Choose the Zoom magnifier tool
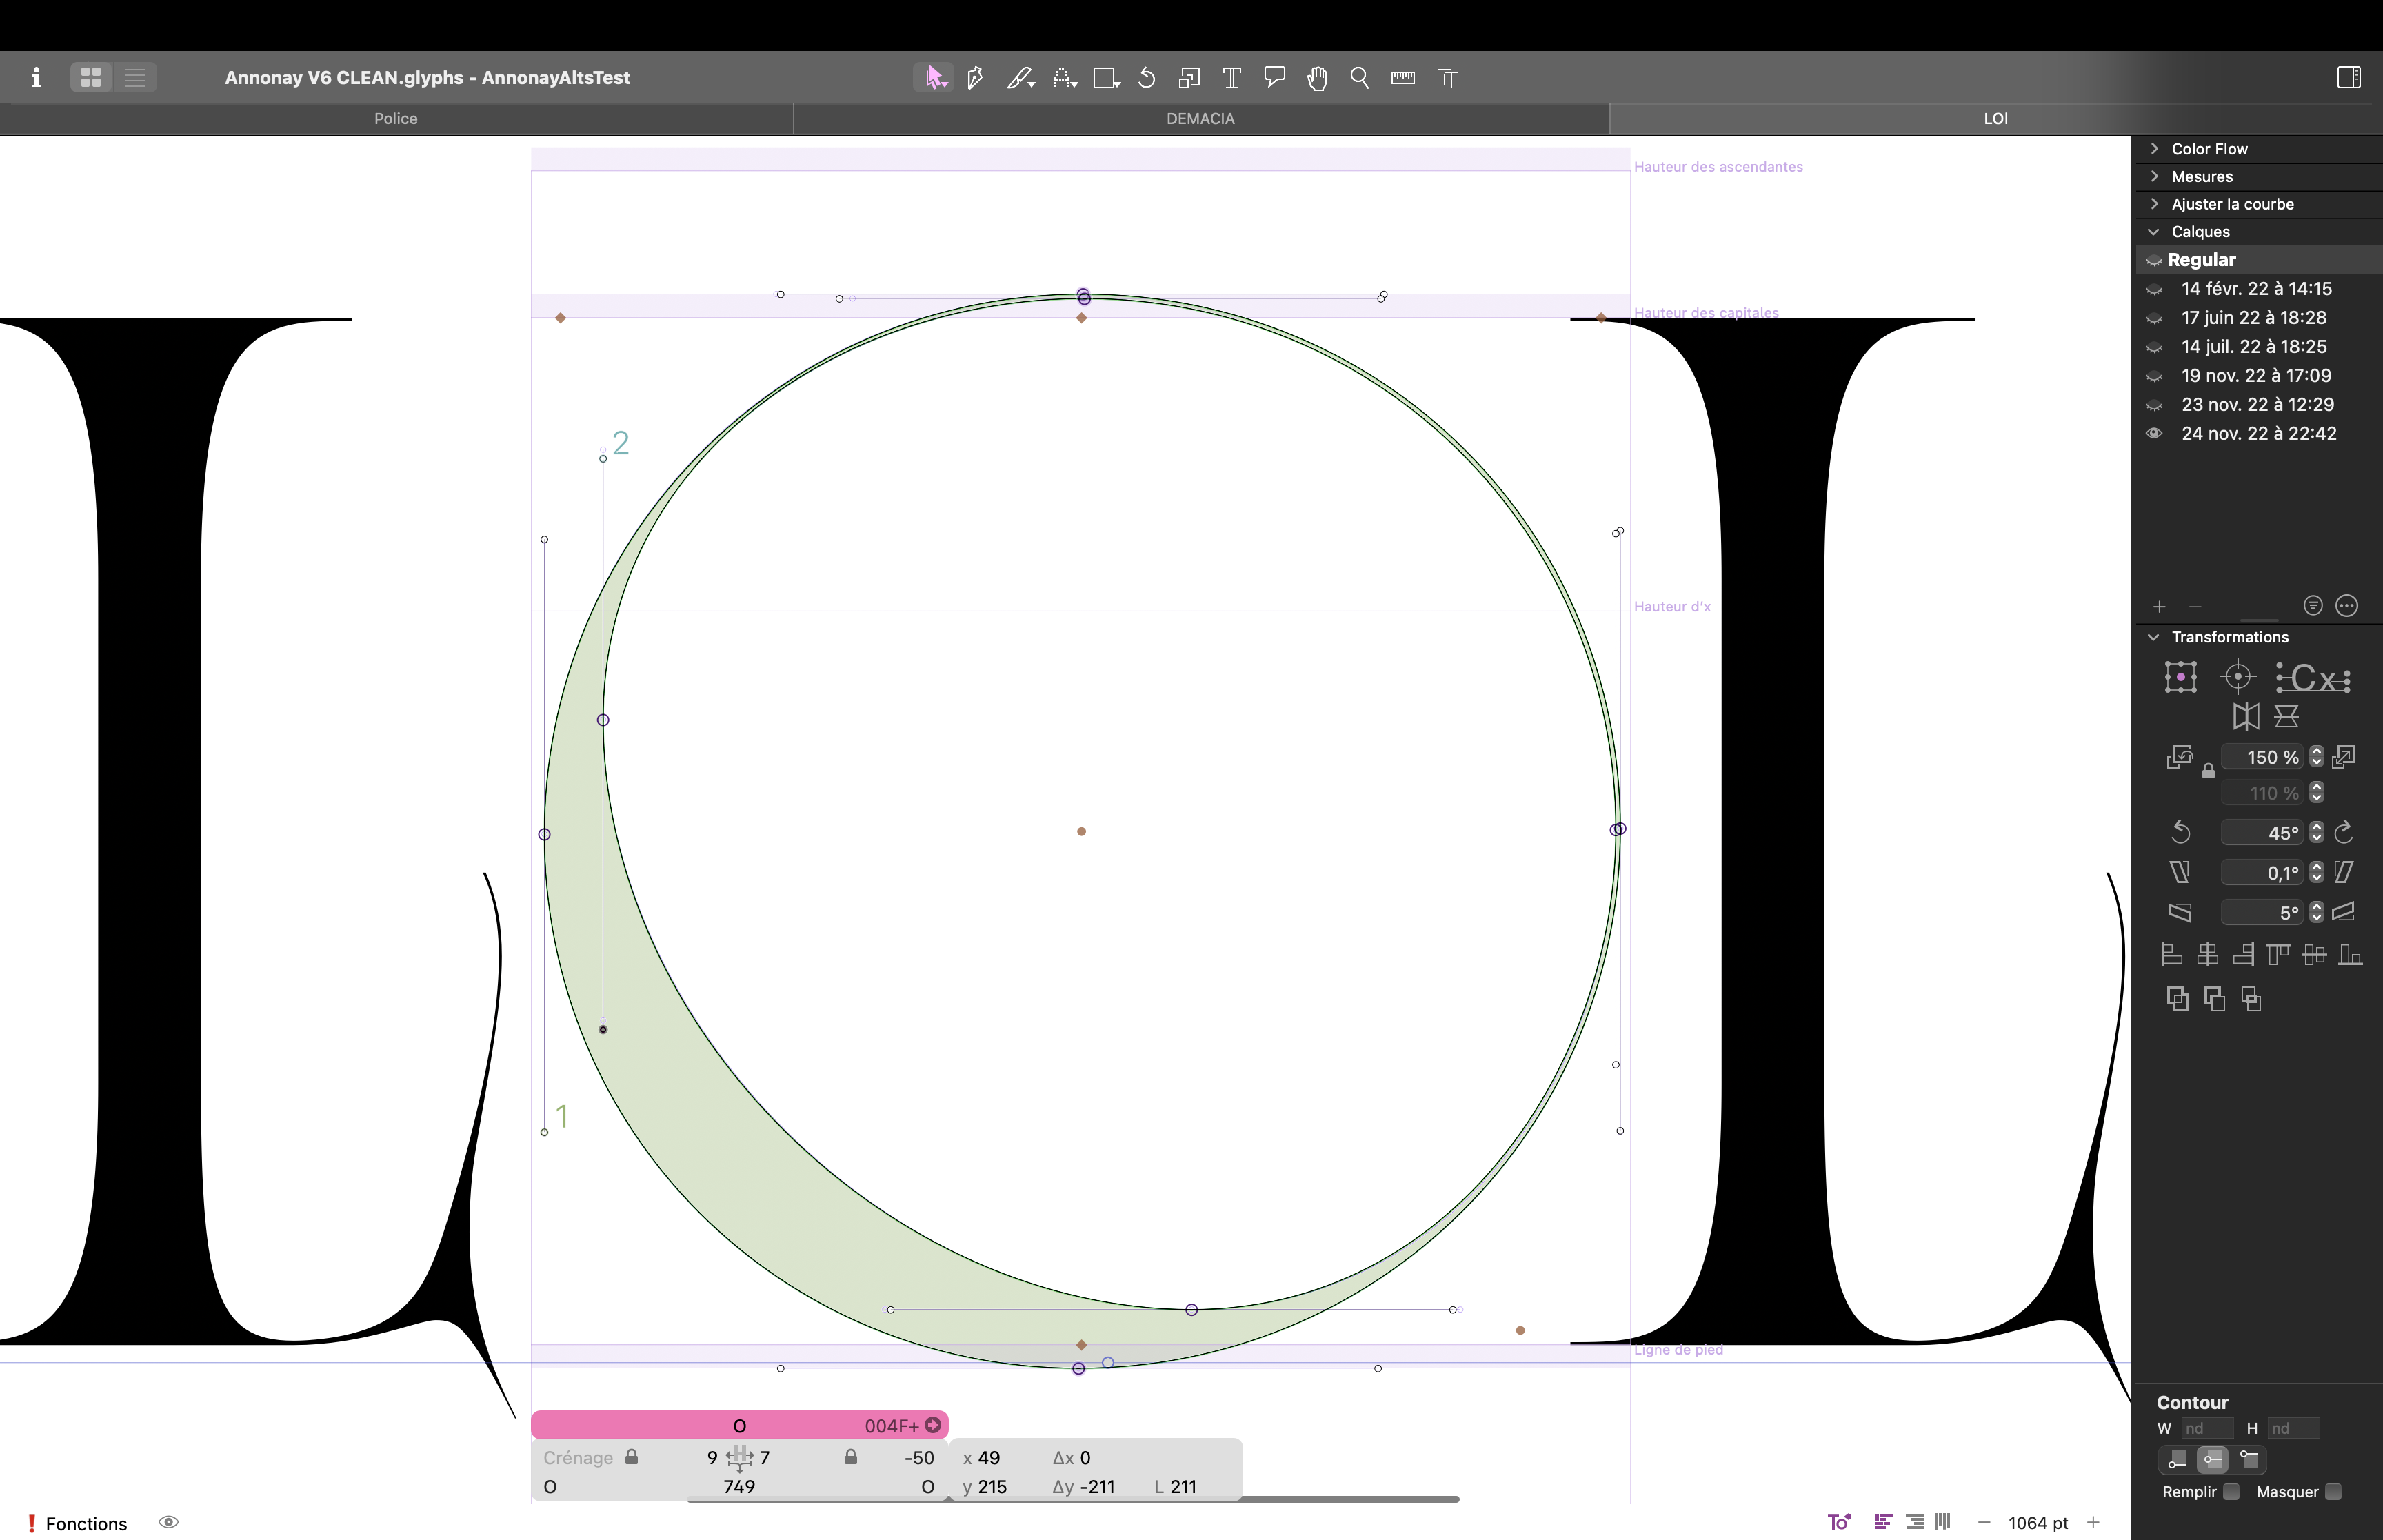Viewport: 2383px width, 1540px height. click(x=1359, y=78)
